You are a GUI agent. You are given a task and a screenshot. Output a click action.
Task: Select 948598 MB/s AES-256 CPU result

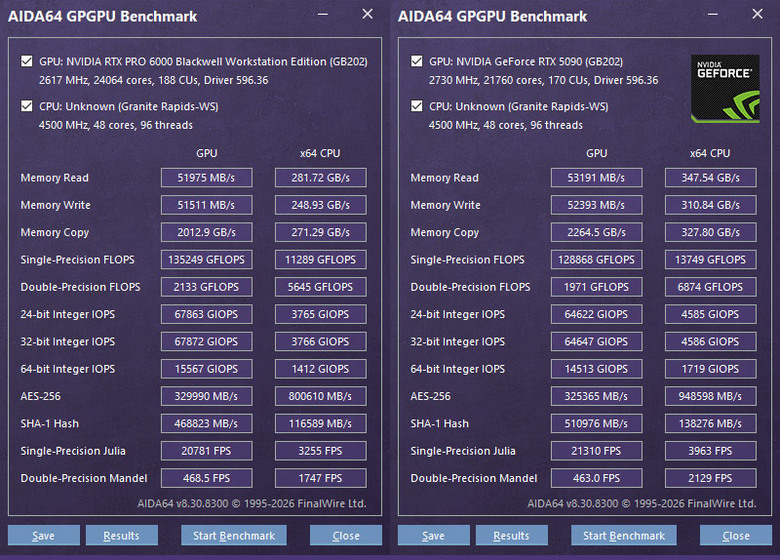[710, 396]
